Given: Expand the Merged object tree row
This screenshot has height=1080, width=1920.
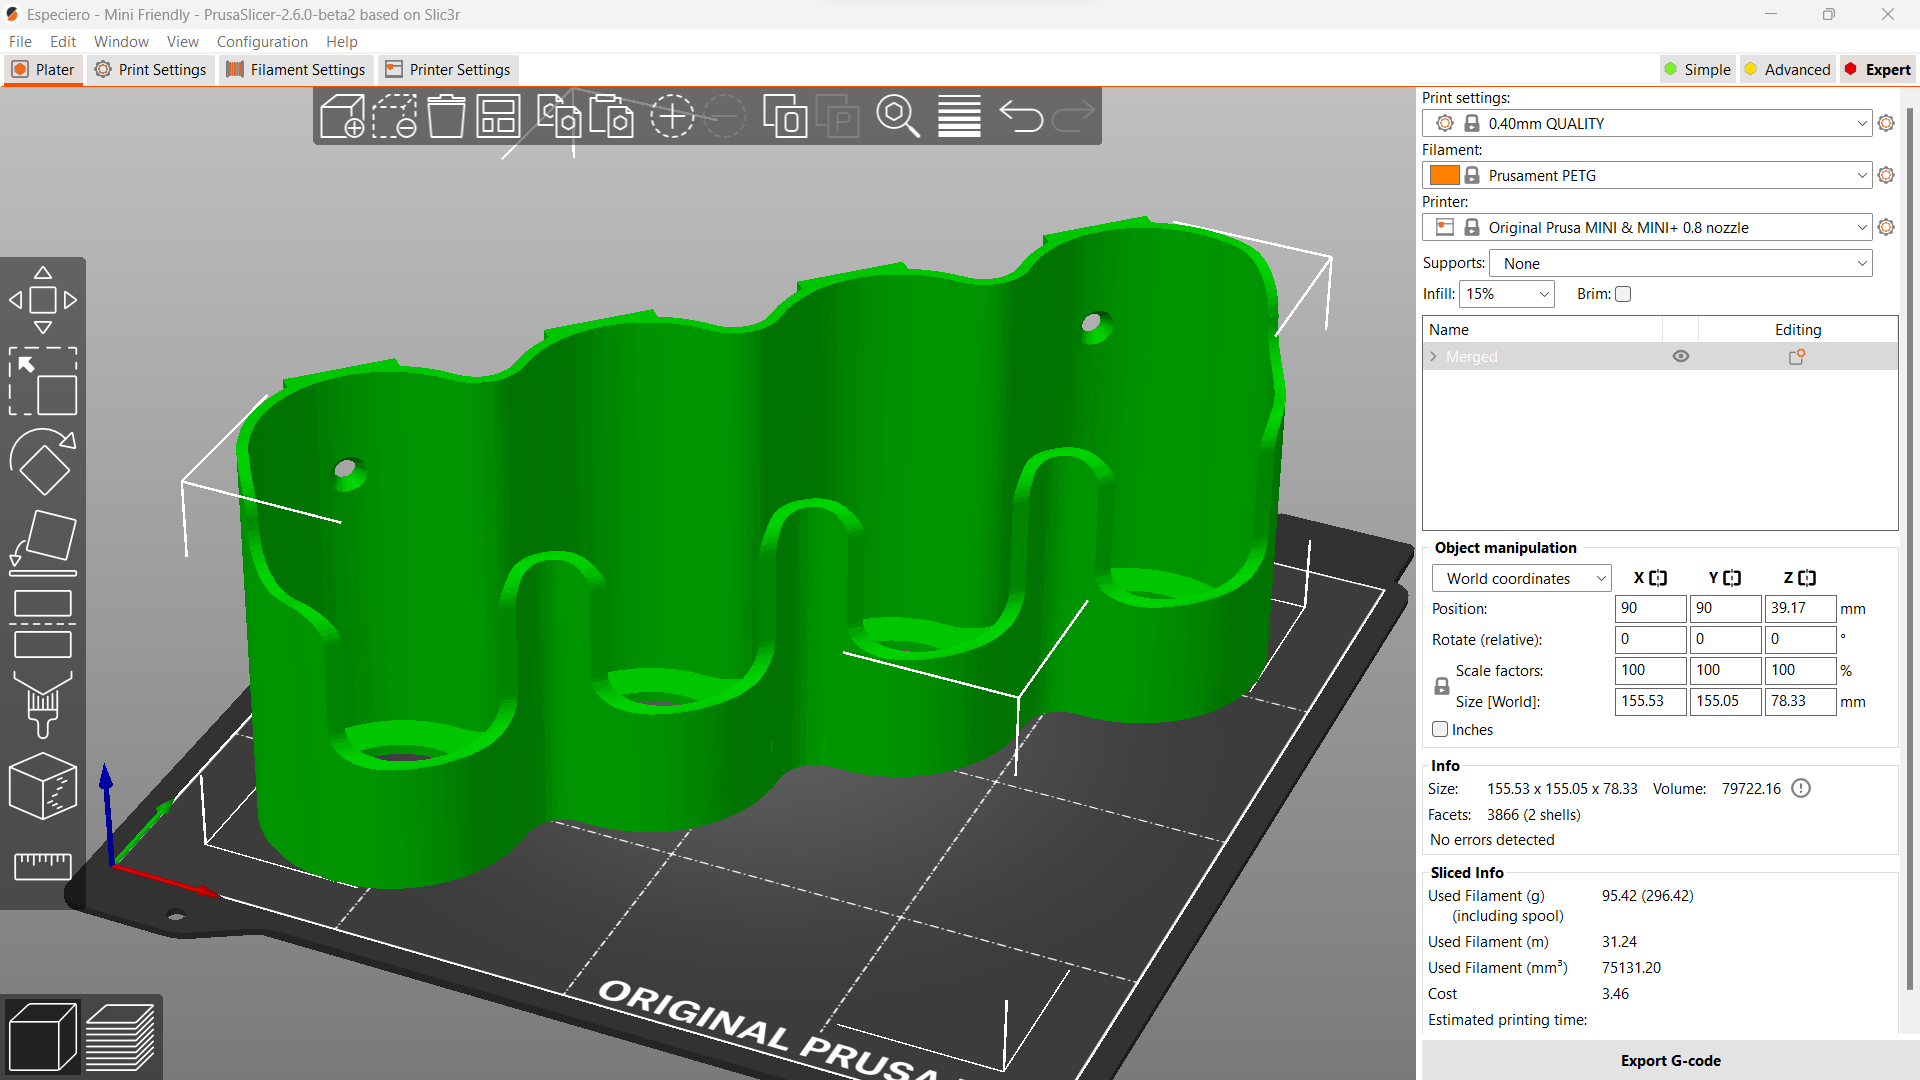Looking at the screenshot, I should (x=1434, y=357).
